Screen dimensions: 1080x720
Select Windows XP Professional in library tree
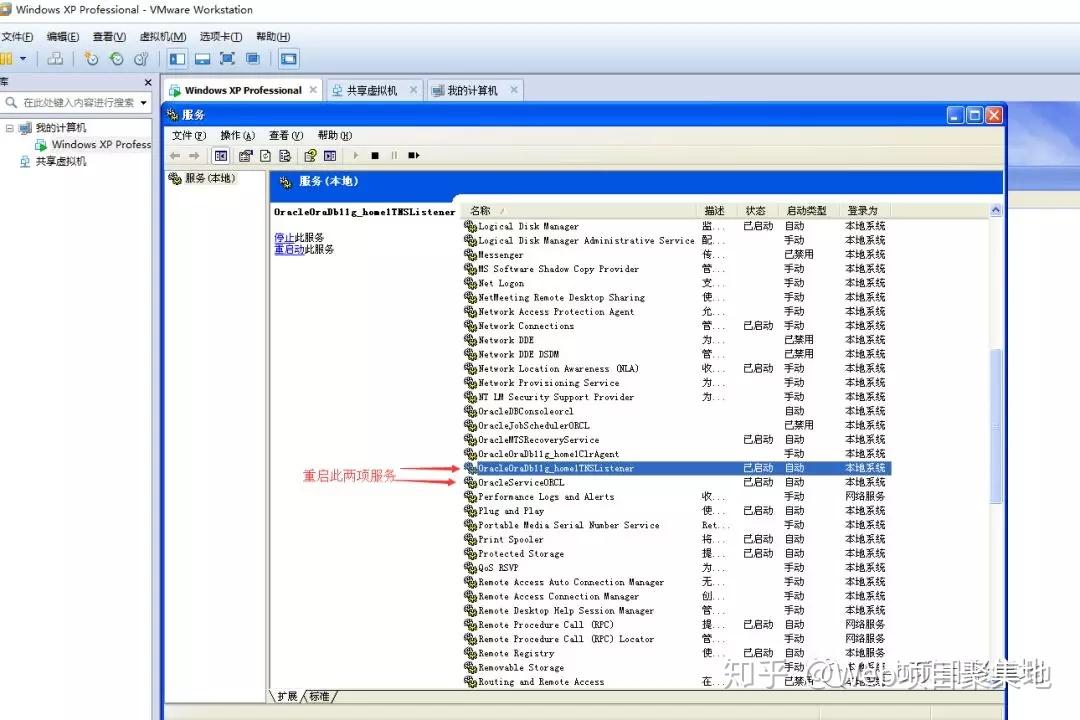(101, 145)
